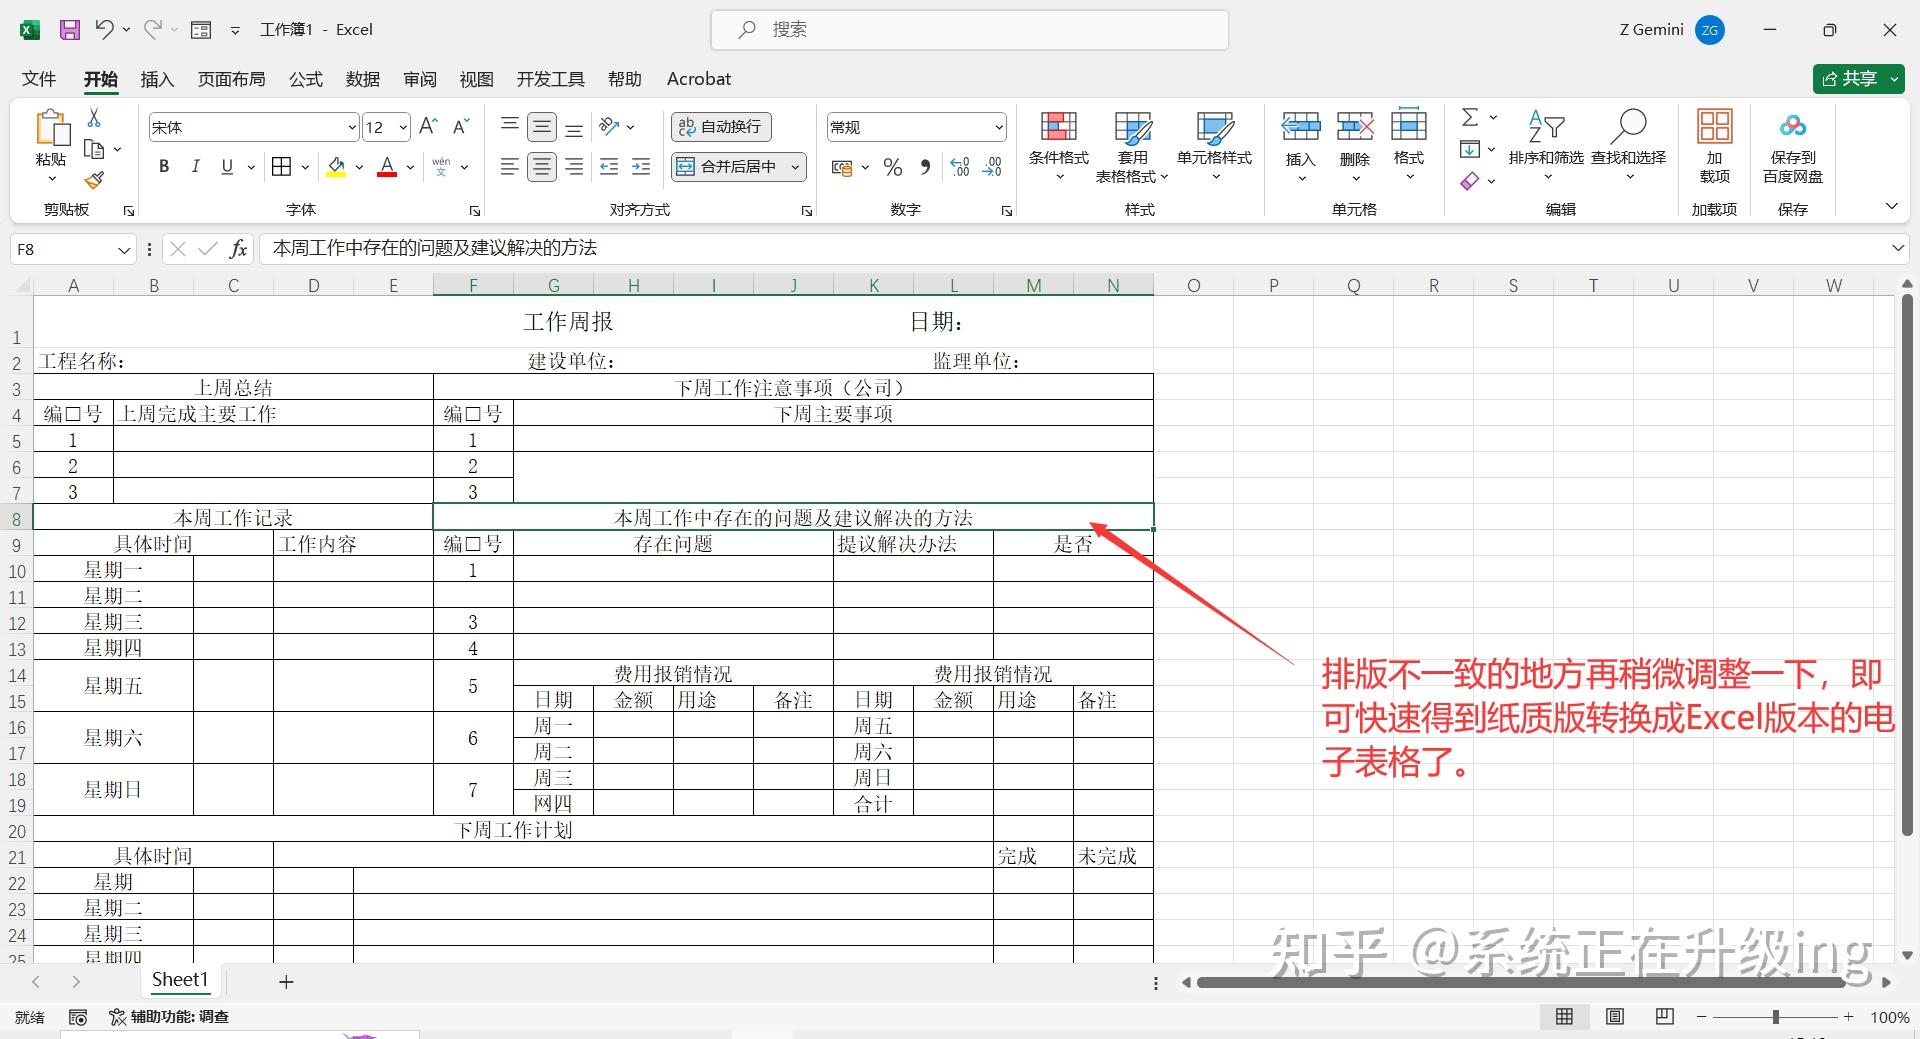Switch to the 公式 Formulas tab

(x=306, y=79)
